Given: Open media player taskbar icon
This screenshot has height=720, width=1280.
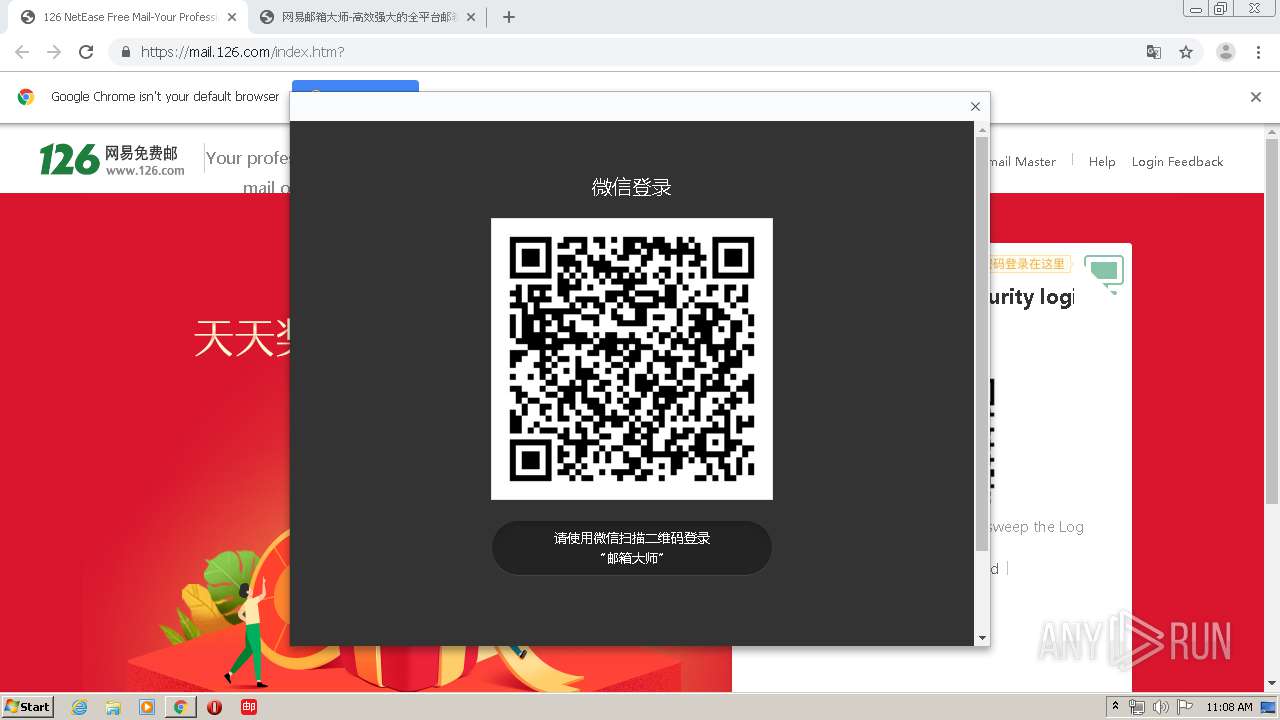Looking at the screenshot, I should tap(147, 707).
